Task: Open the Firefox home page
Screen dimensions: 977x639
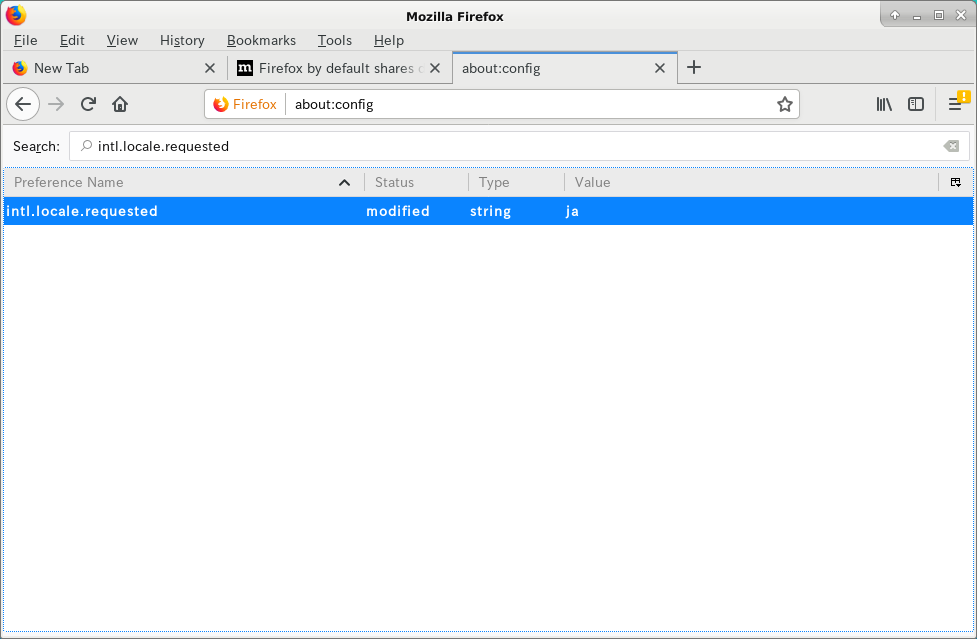Action: click(120, 104)
